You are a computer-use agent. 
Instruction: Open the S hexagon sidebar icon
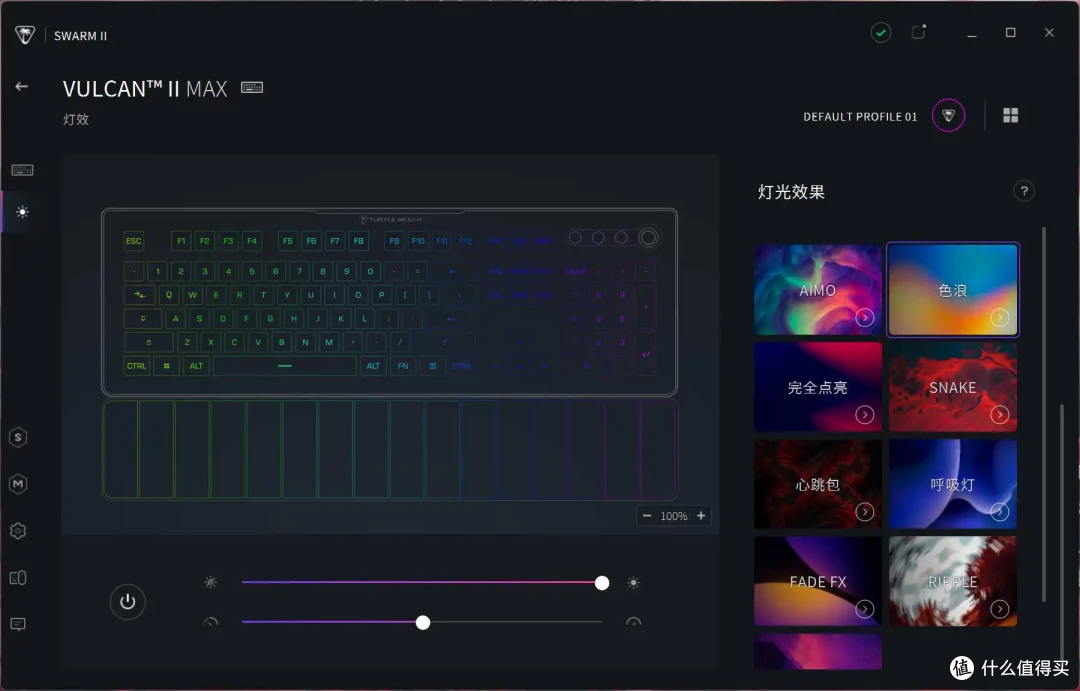point(18,437)
